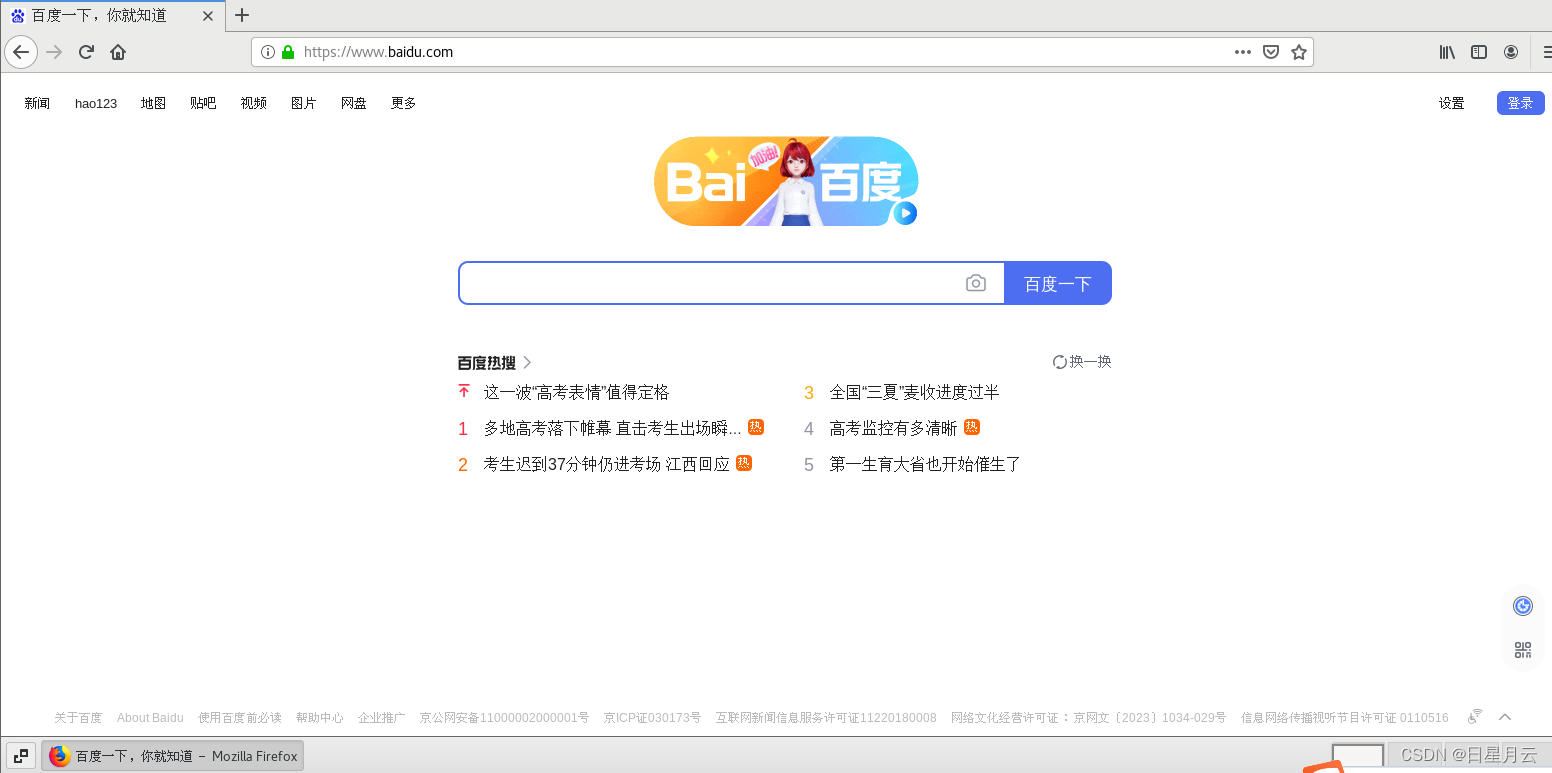
Task: Click the accessibility icon in footer
Action: click(1475, 716)
